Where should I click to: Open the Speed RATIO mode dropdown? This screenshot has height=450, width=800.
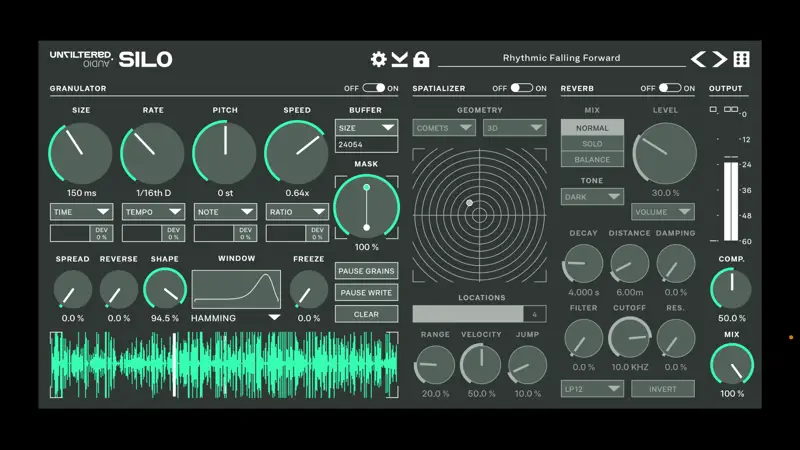point(297,212)
